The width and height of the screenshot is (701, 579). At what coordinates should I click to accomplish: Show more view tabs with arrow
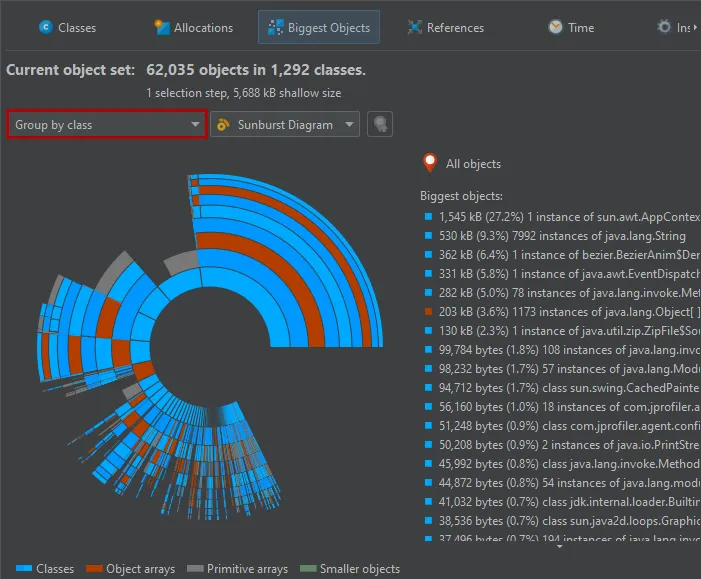[x=695, y=28]
